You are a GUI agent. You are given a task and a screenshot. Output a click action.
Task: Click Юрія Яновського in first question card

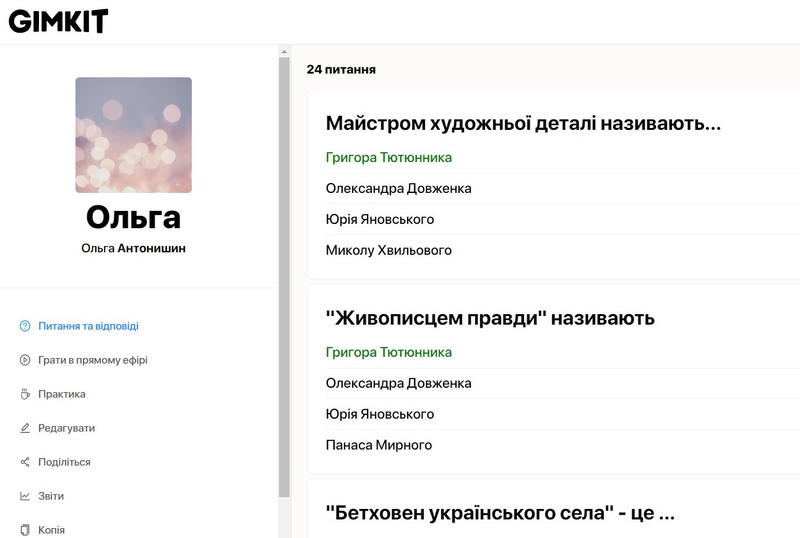point(380,219)
